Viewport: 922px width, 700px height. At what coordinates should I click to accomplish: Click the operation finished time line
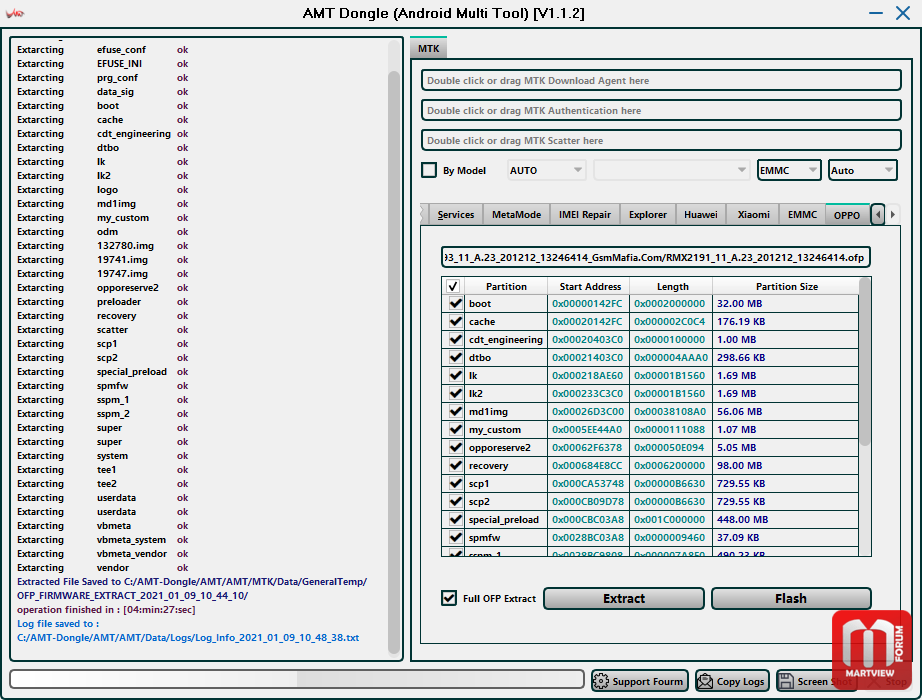coord(106,609)
